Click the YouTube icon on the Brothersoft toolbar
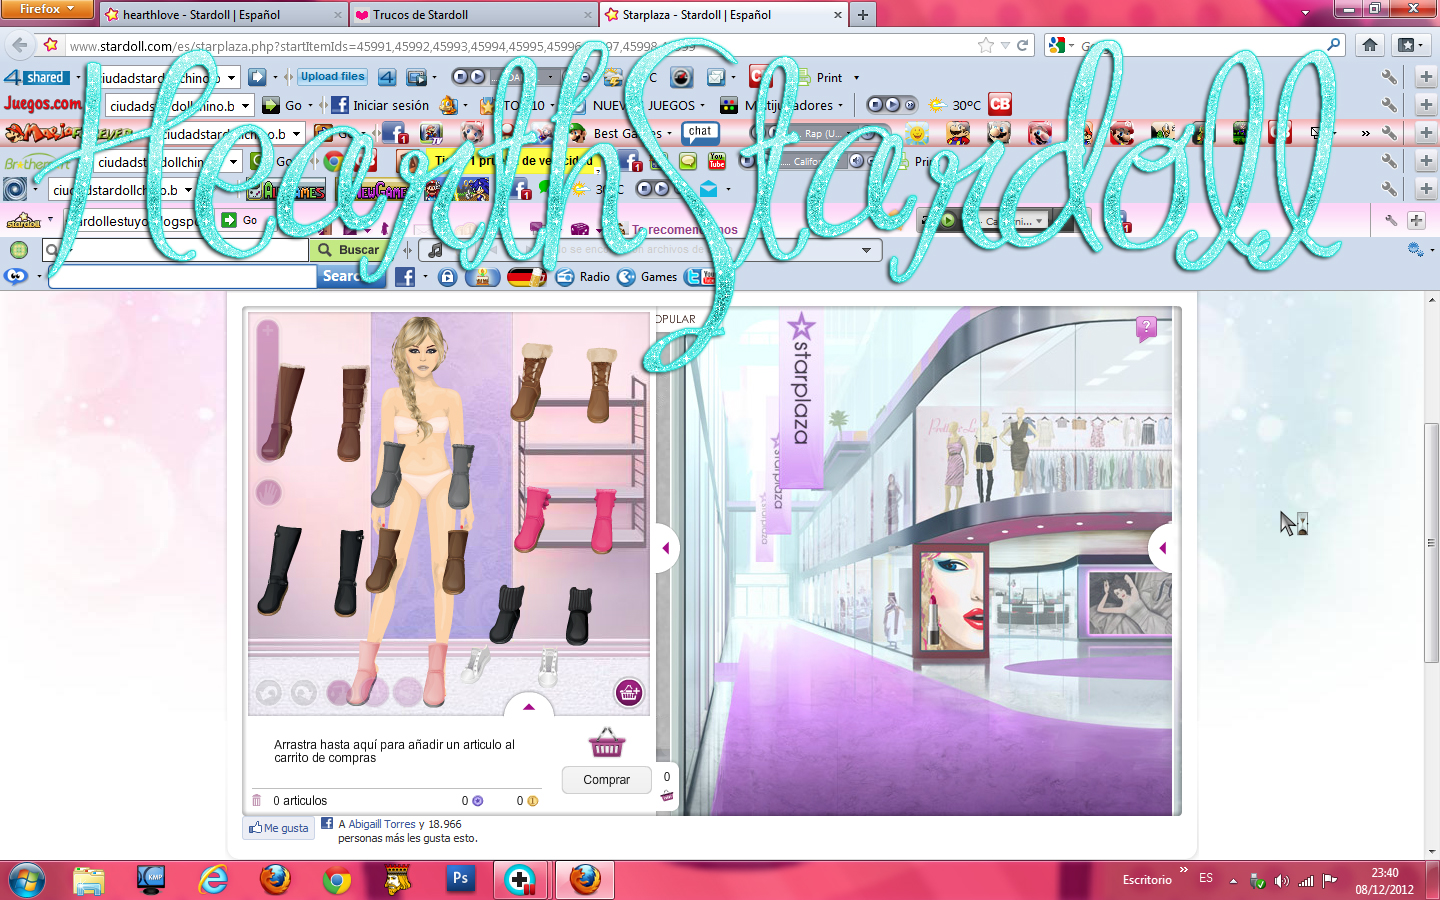The image size is (1440, 900). 717,161
